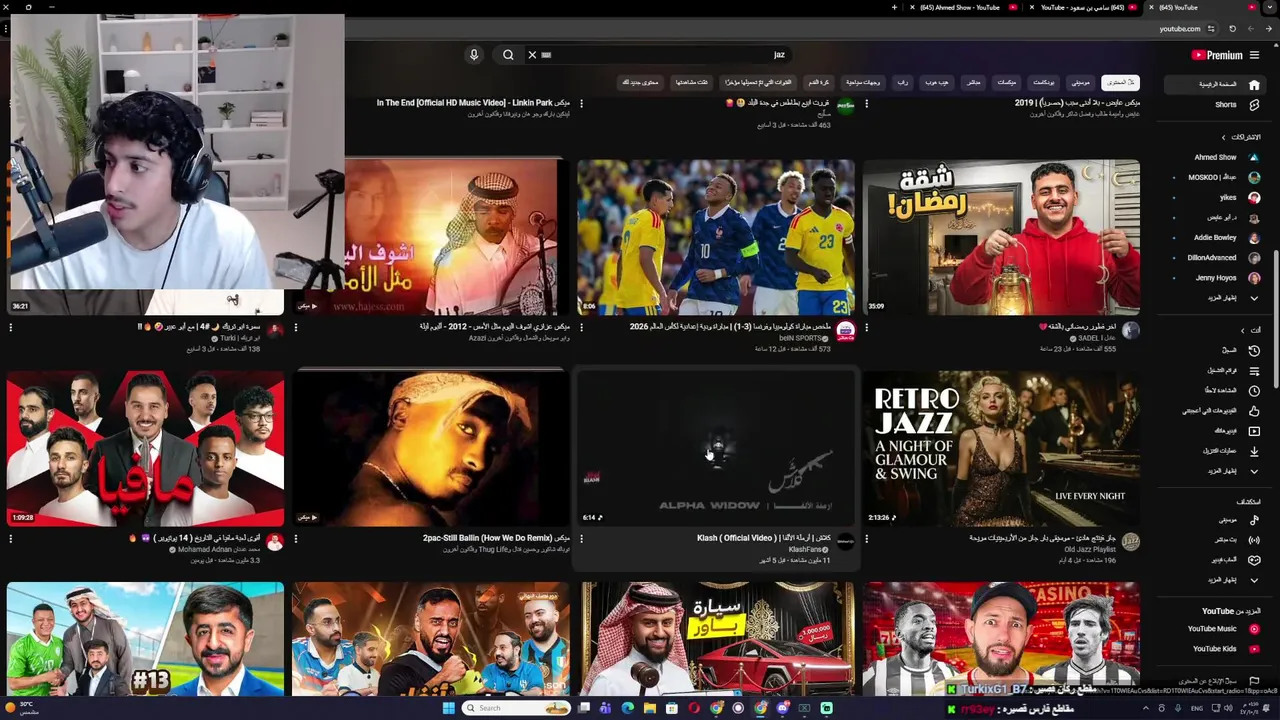Select the Music filter chip
Screen dimensions: 1280x720
1080,82
